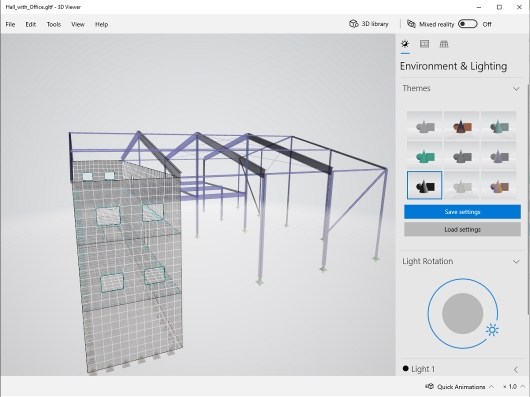
Task: Collapse the Themes section chevron
Action: click(516, 89)
